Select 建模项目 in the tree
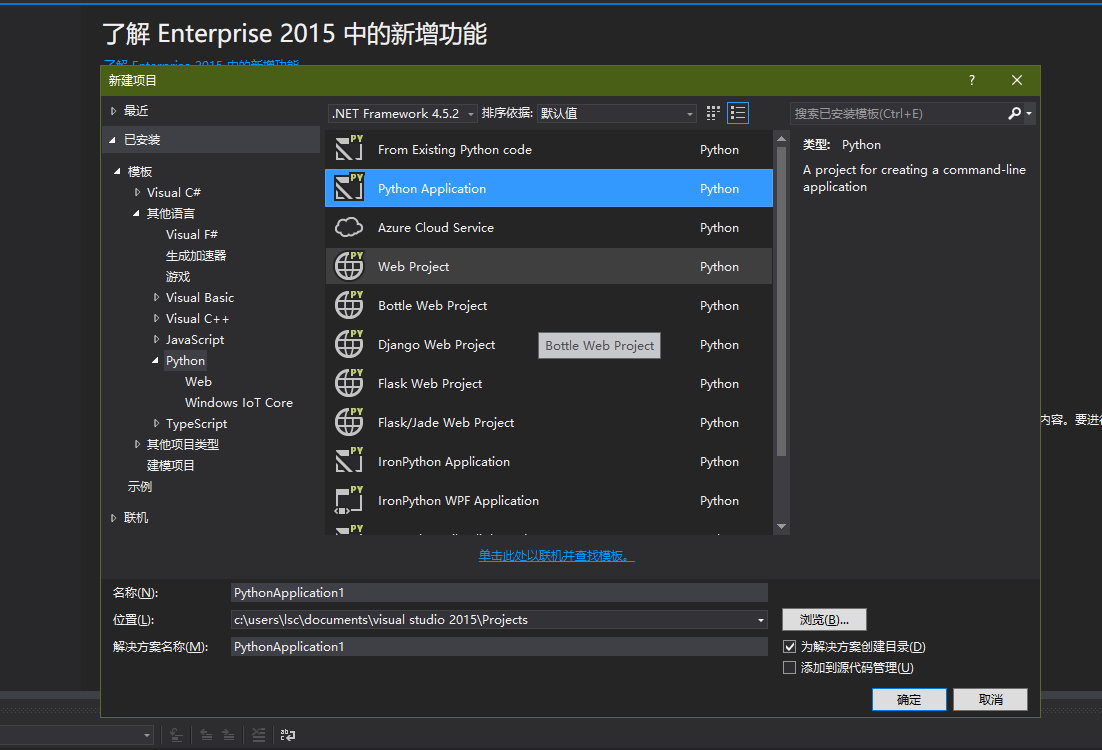The width and height of the screenshot is (1102, 750). pos(171,465)
